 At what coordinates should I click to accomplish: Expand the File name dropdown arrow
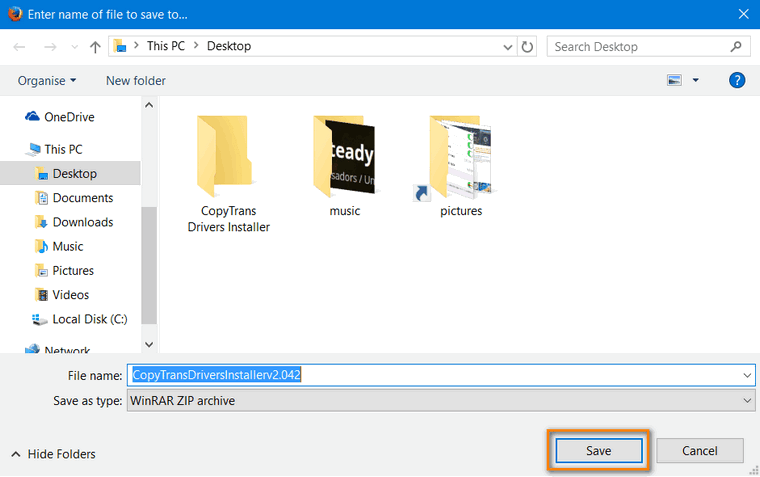(747, 375)
